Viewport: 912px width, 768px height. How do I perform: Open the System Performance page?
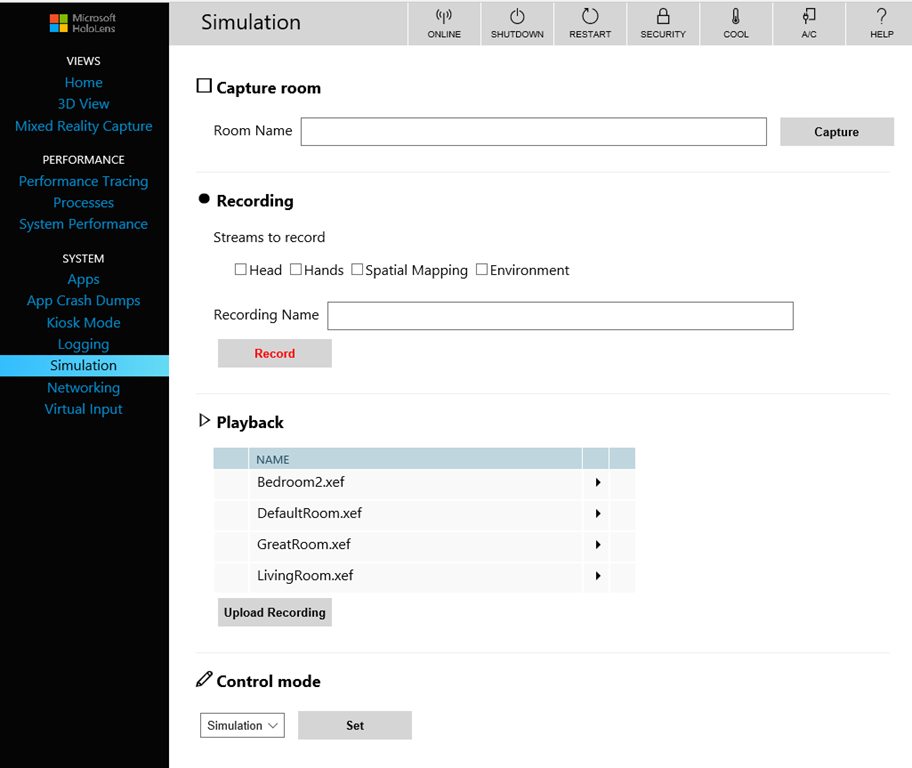[x=84, y=224]
